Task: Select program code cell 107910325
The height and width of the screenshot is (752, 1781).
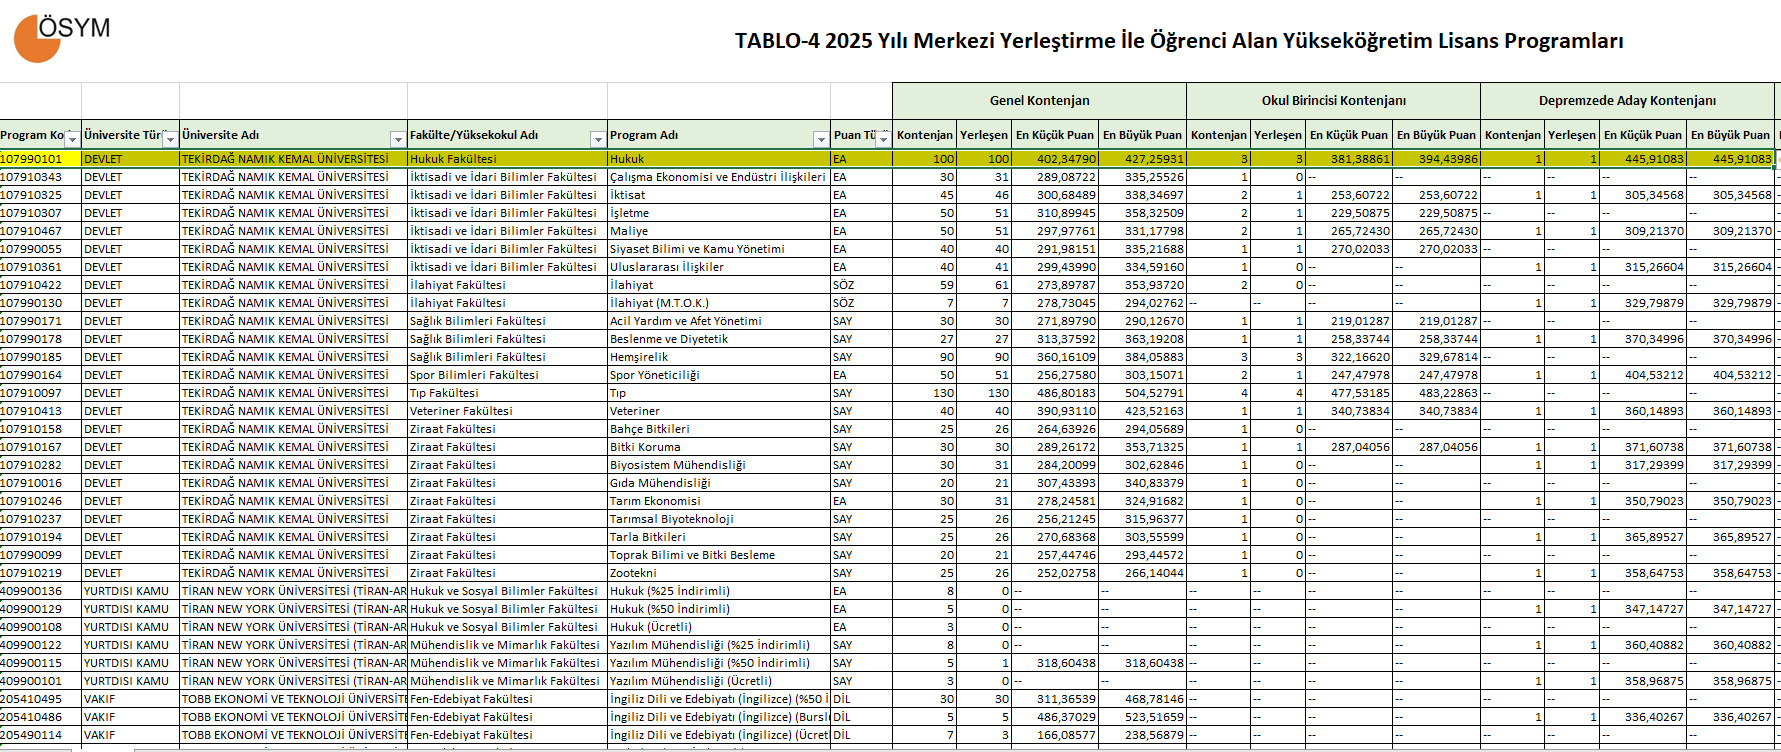Action: pos(40,195)
